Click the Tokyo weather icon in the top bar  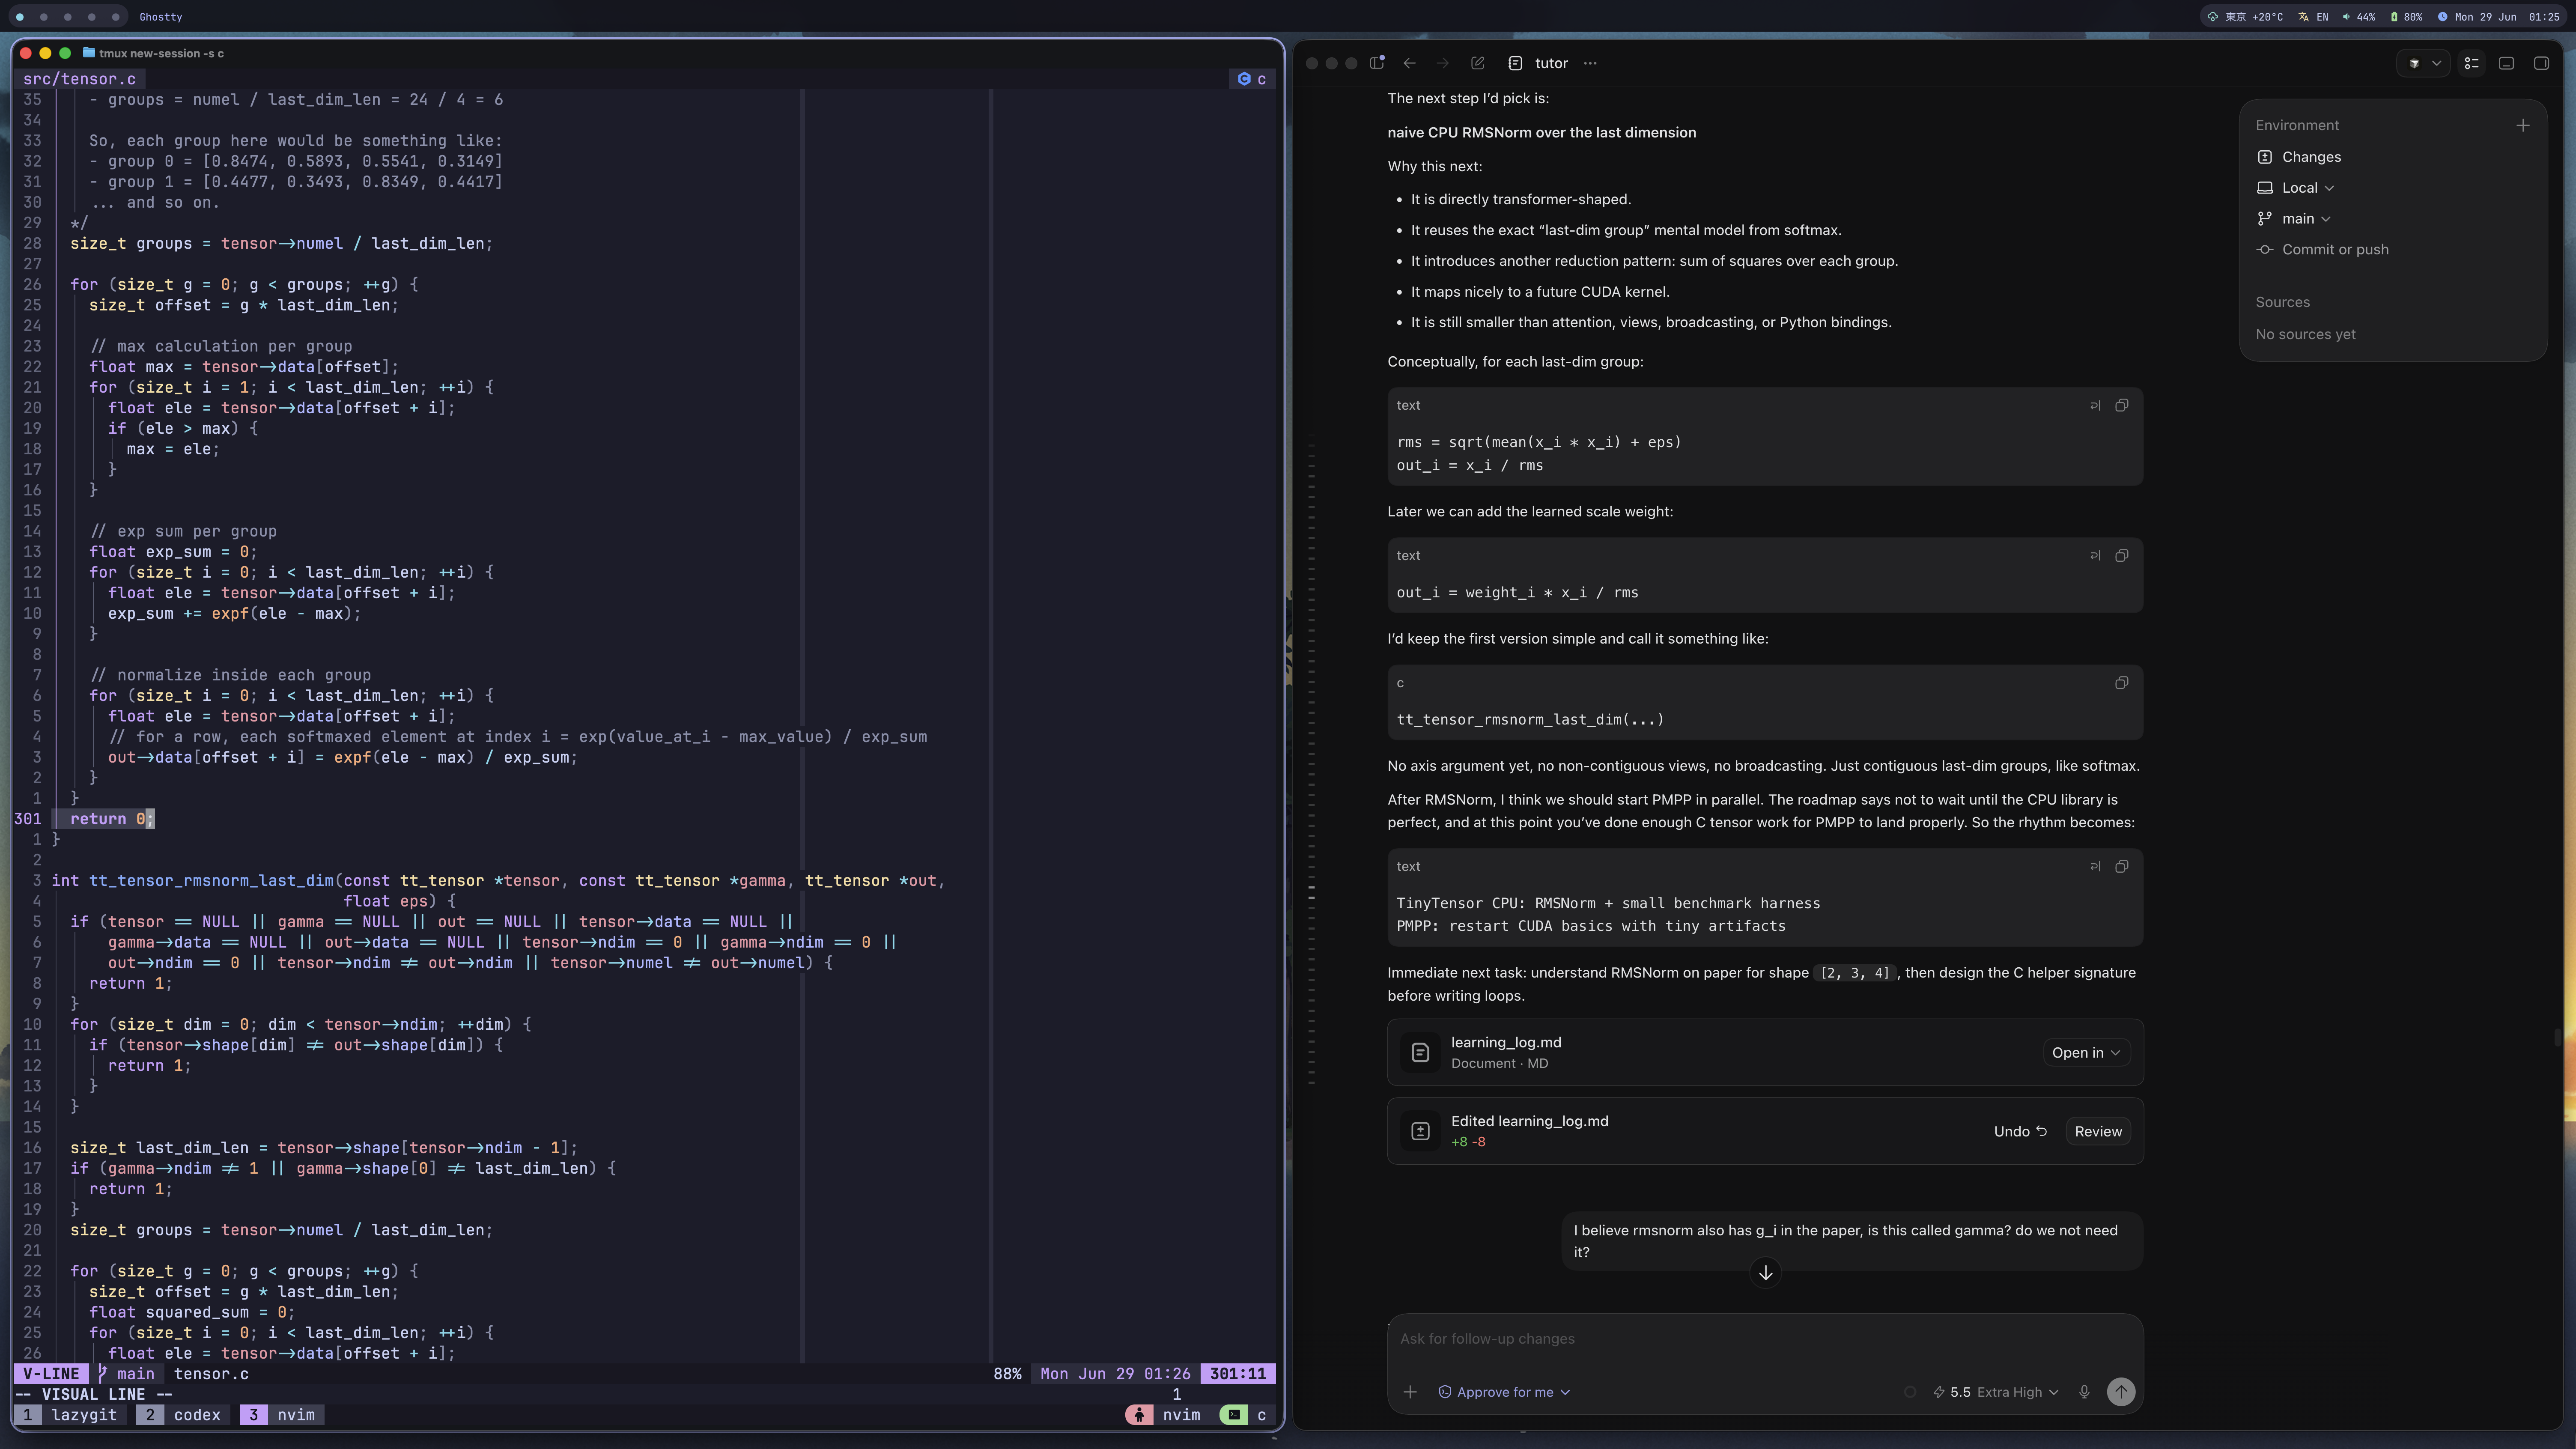coord(2213,17)
